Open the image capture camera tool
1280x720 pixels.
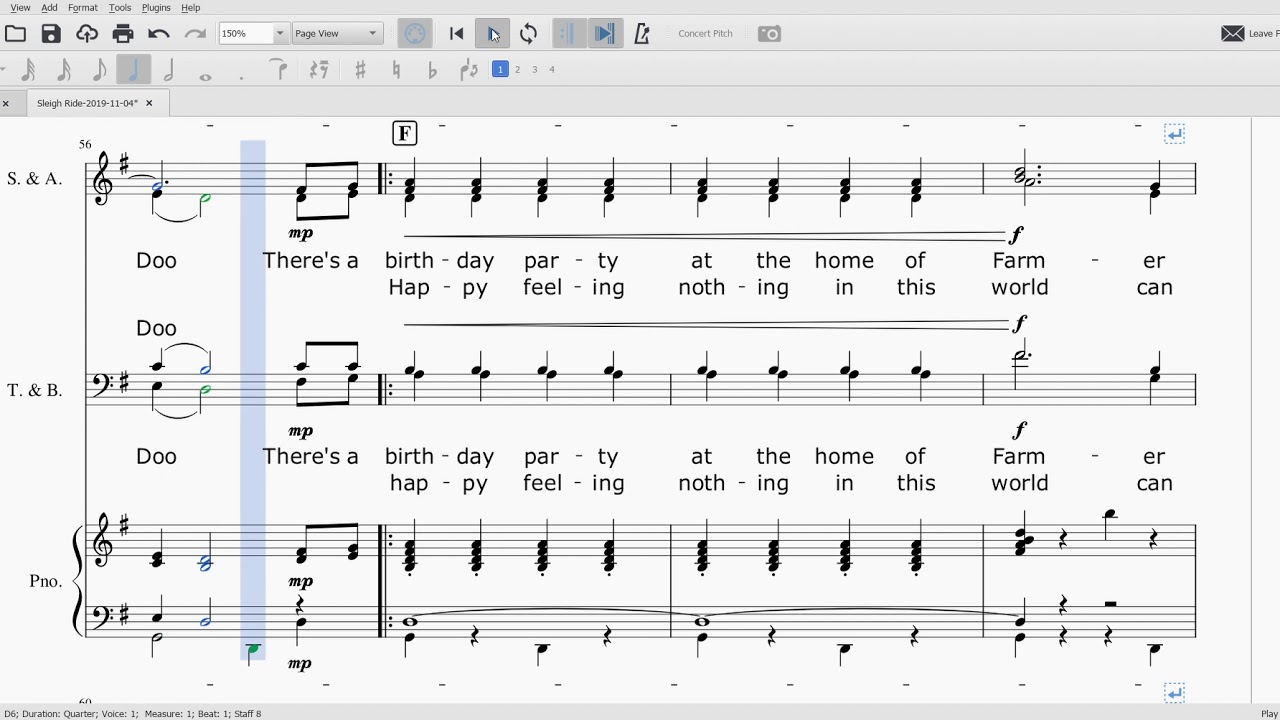click(x=769, y=34)
